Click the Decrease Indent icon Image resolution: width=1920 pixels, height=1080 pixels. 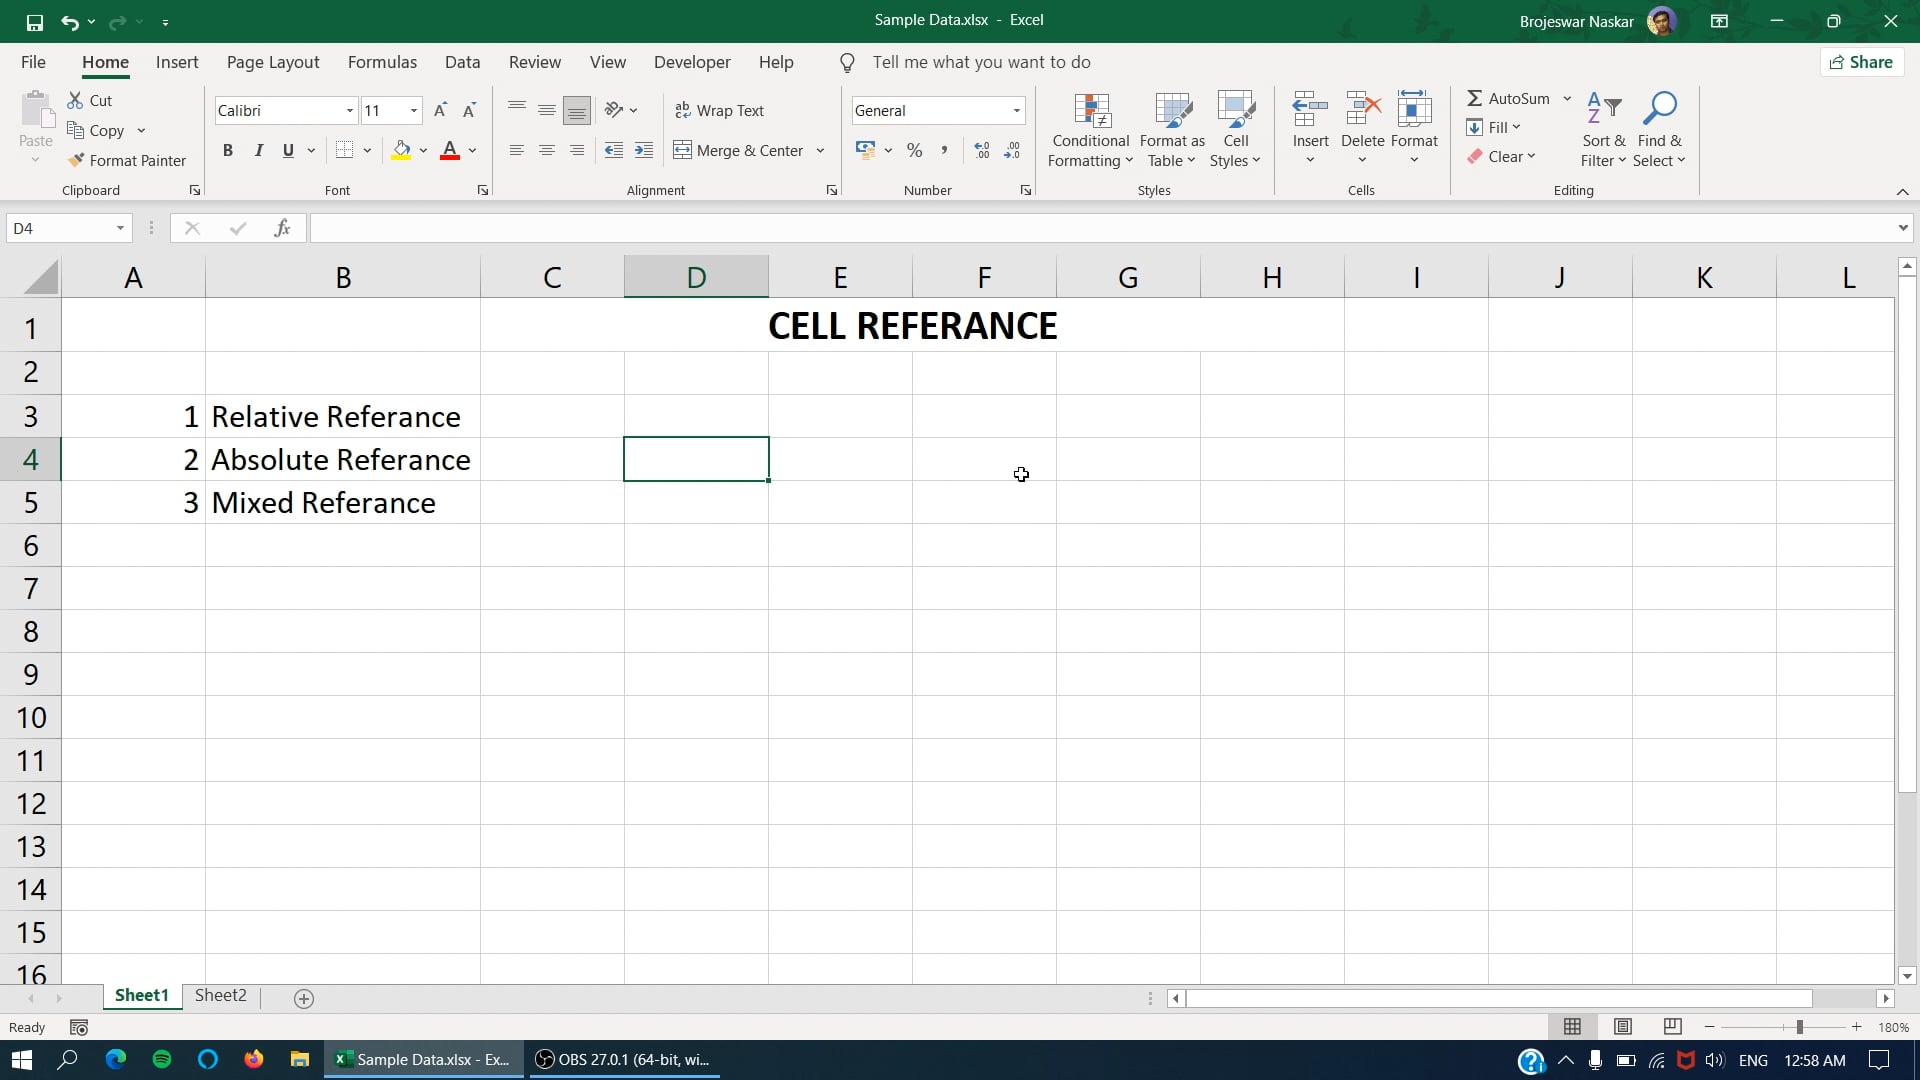(614, 150)
